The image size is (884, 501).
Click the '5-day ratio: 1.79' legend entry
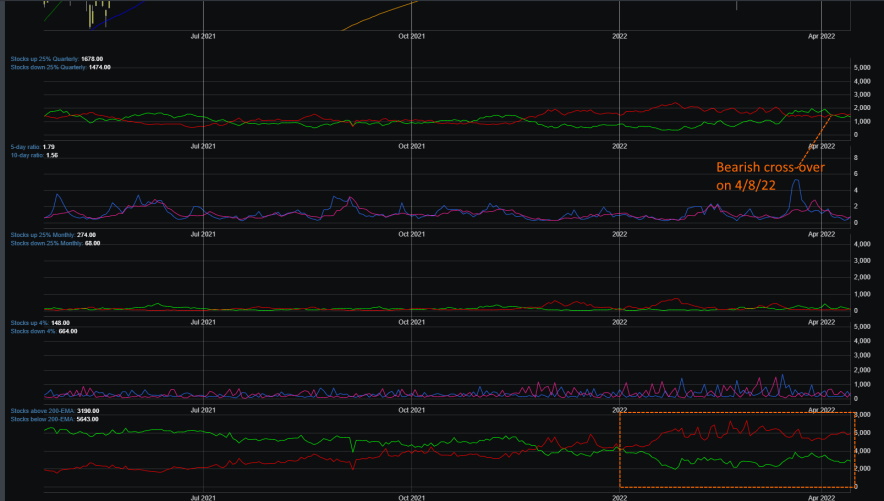tap(33, 147)
